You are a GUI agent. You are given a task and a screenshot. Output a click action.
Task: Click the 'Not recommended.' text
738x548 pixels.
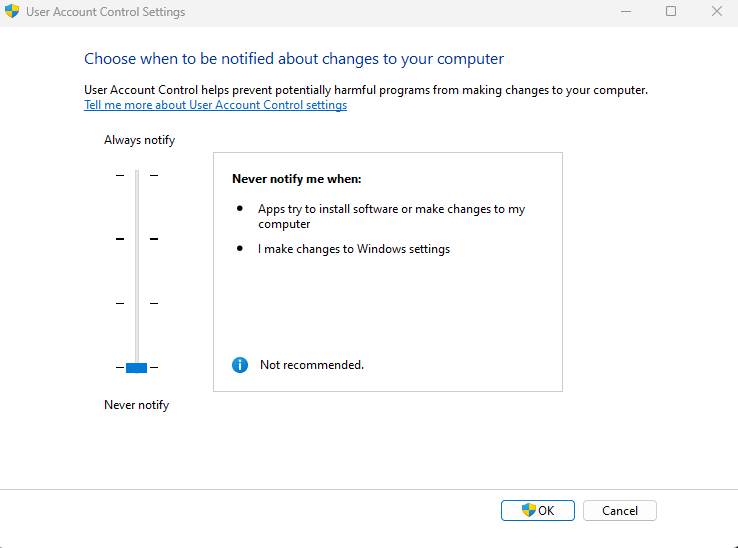[x=312, y=365]
